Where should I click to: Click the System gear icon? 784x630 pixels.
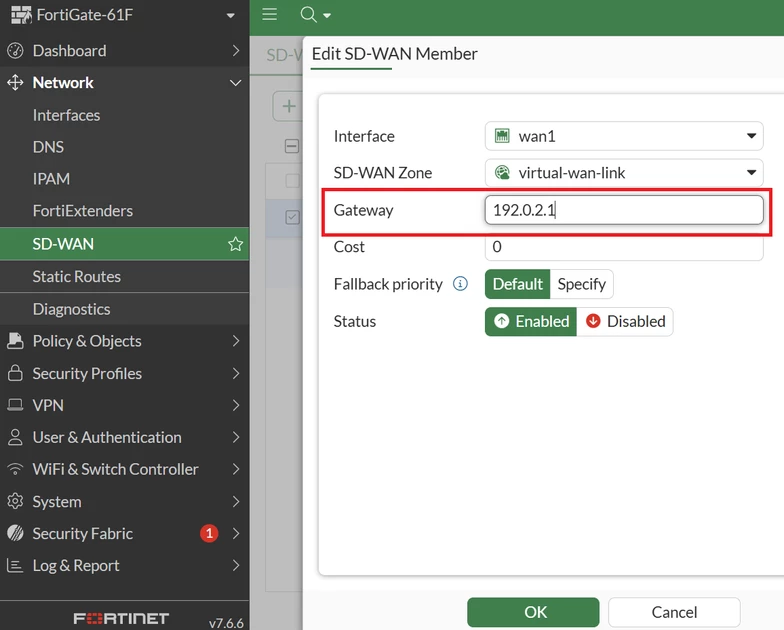point(16,501)
